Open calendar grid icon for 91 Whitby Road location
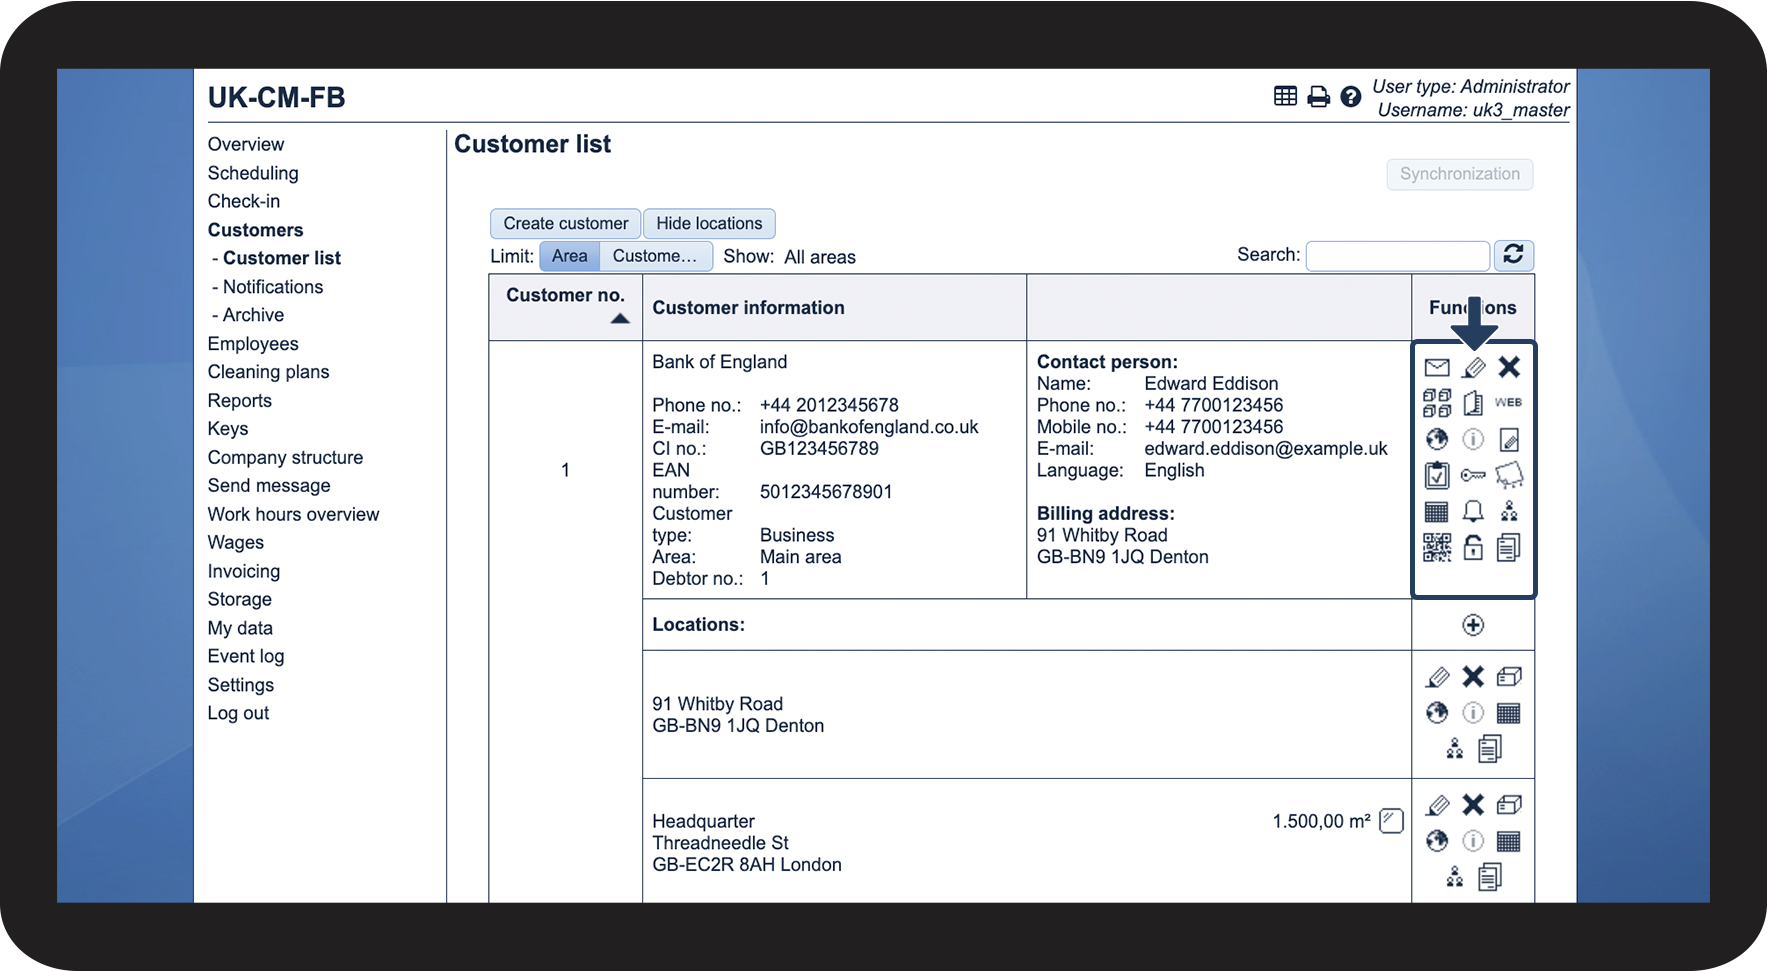Viewport: 1767px width, 971px height. [1509, 713]
